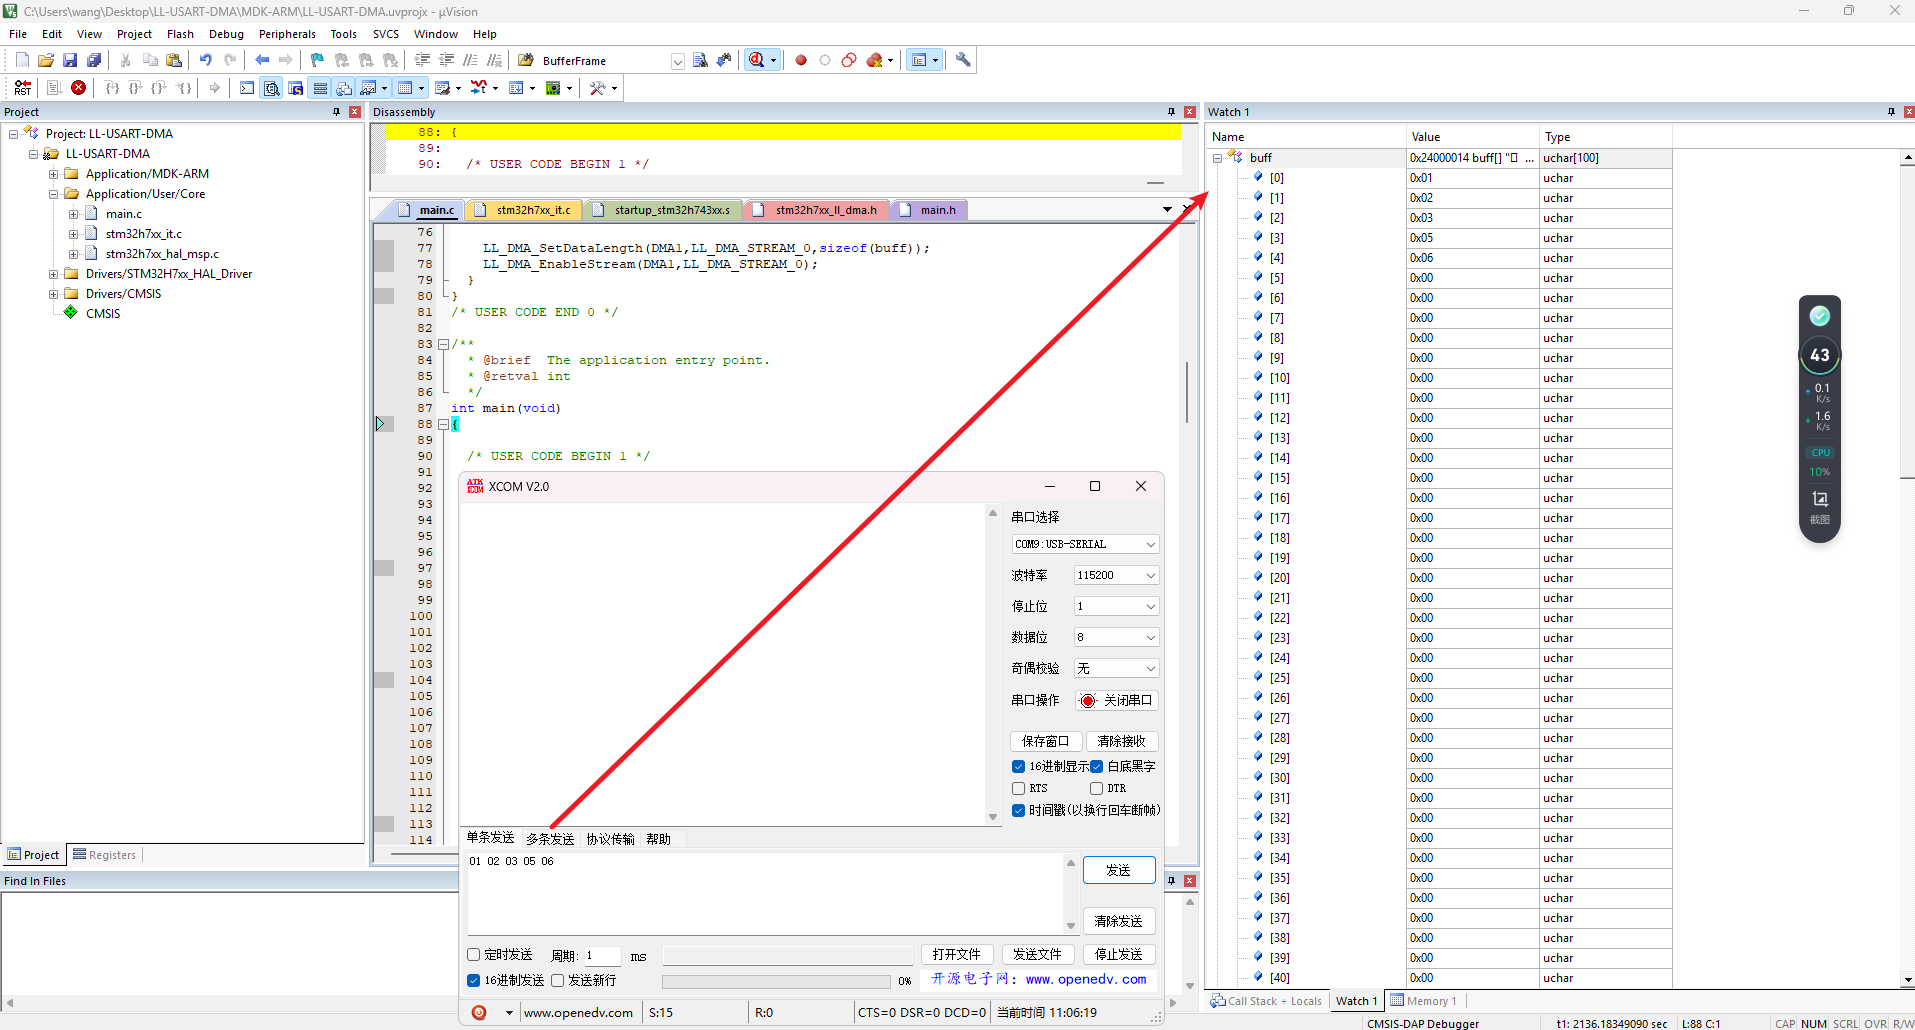Screen dimensions: 1915x1030
Task: Save the current file with the disk icon
Action: (70, 60)
